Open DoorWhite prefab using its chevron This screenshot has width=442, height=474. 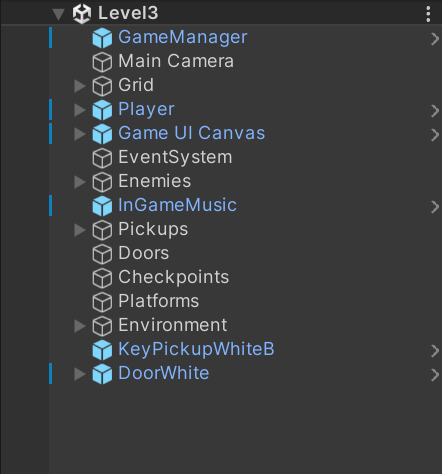tap(434, 375)
